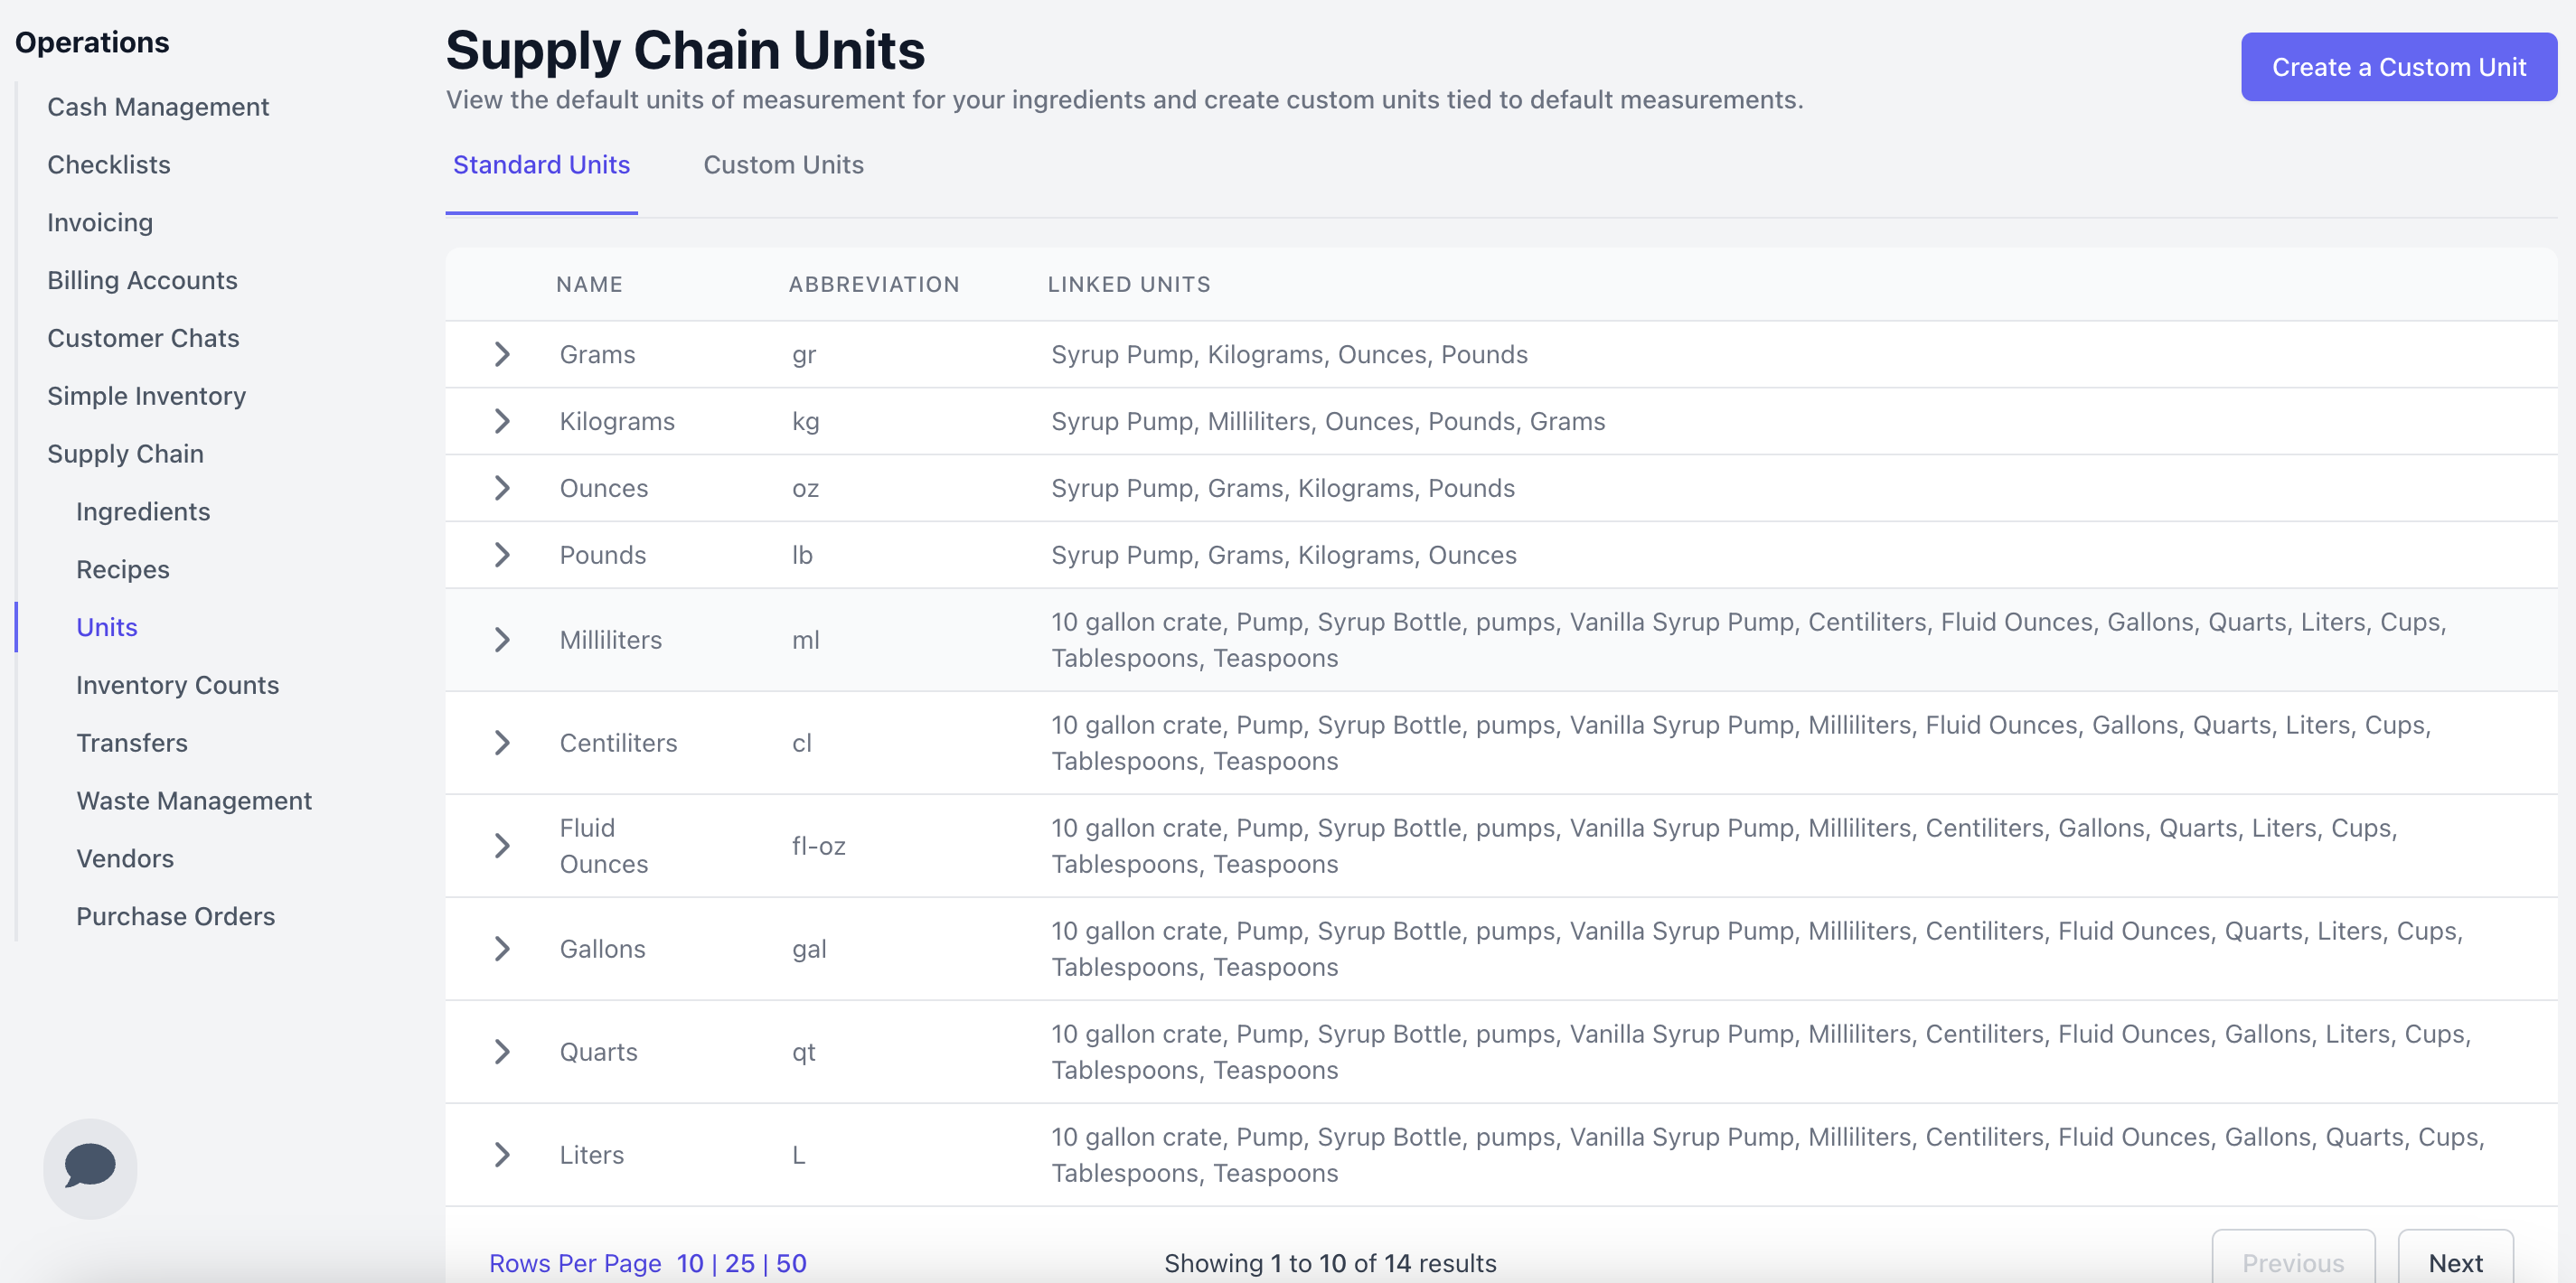This screenshot has height=1283, width=2576.
Task: Click the Gallons name cell
Action: click(x=602, y=950)
